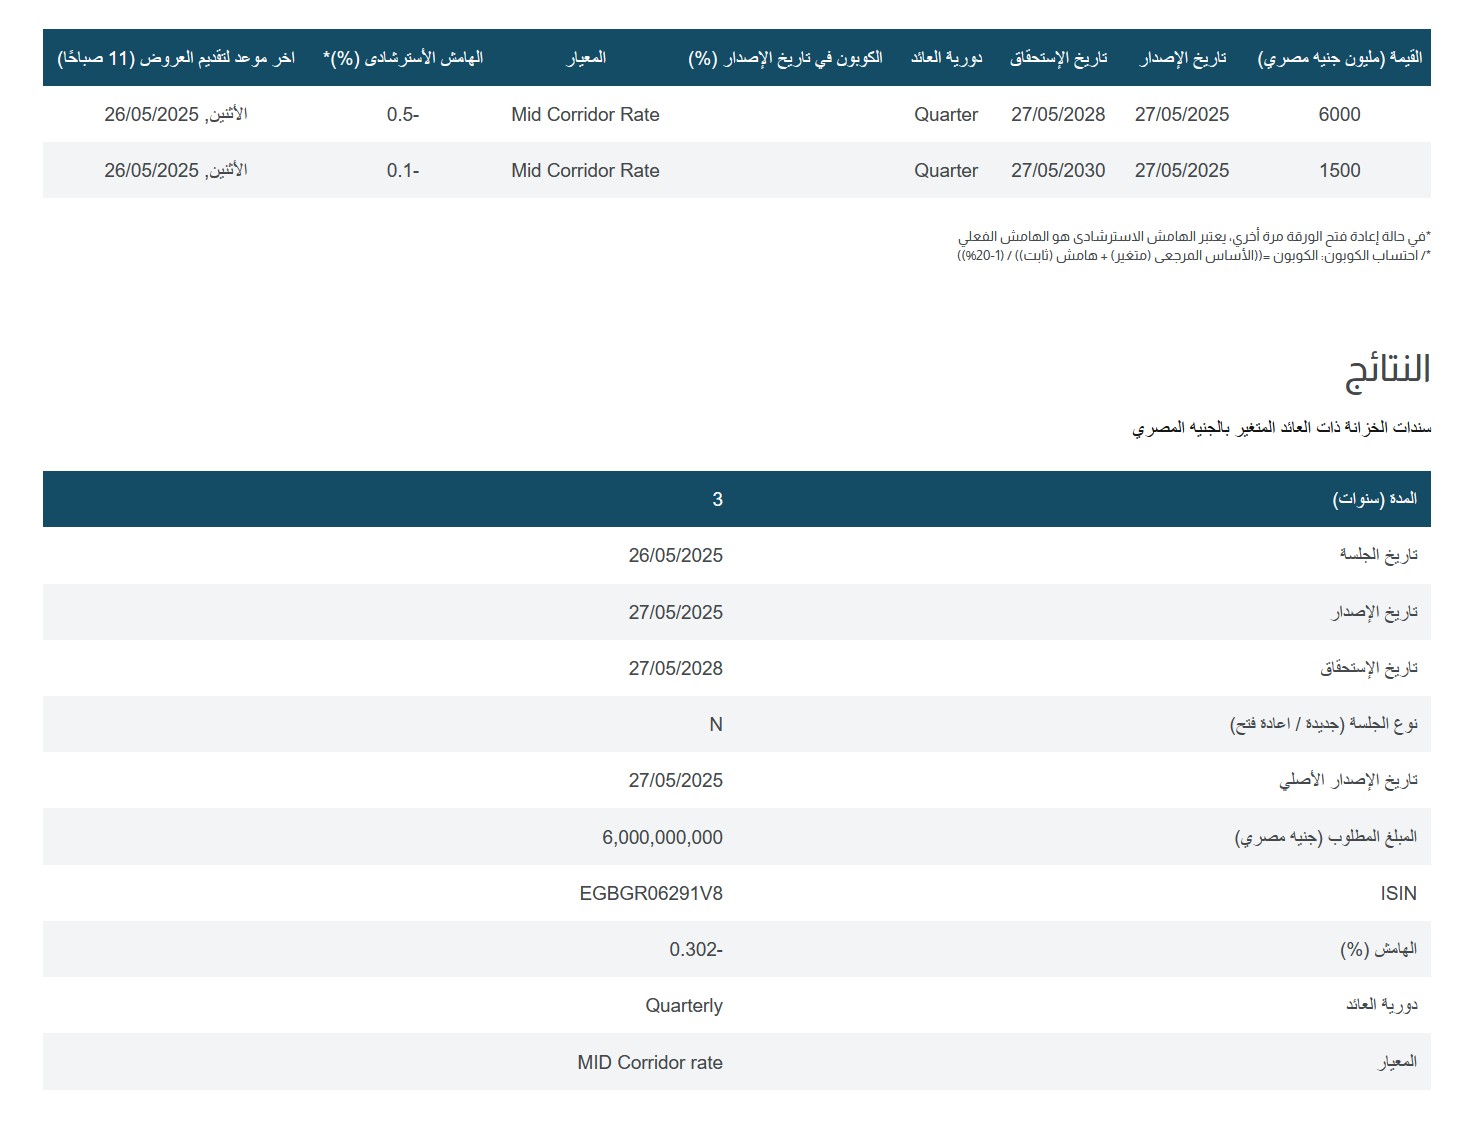
Task: Select the ISIN code 'EGBGR06291V8'
Action: [651, 893]
